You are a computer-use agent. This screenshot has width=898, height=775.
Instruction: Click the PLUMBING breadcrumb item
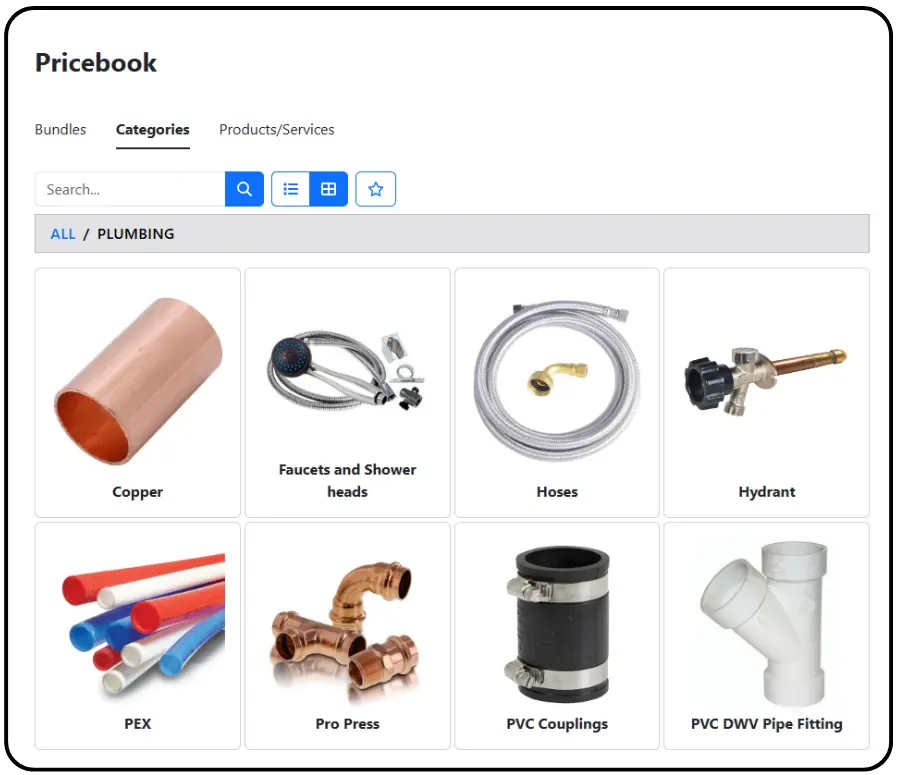(136, 234)
